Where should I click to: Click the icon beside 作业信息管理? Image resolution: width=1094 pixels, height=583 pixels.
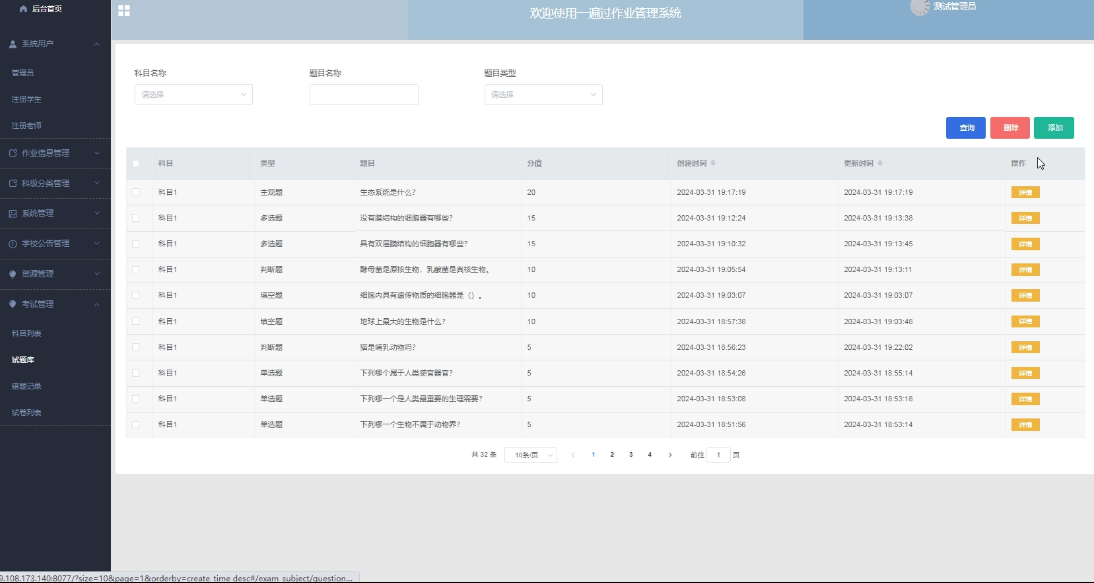pyautogui.click(x=13, y=153)
